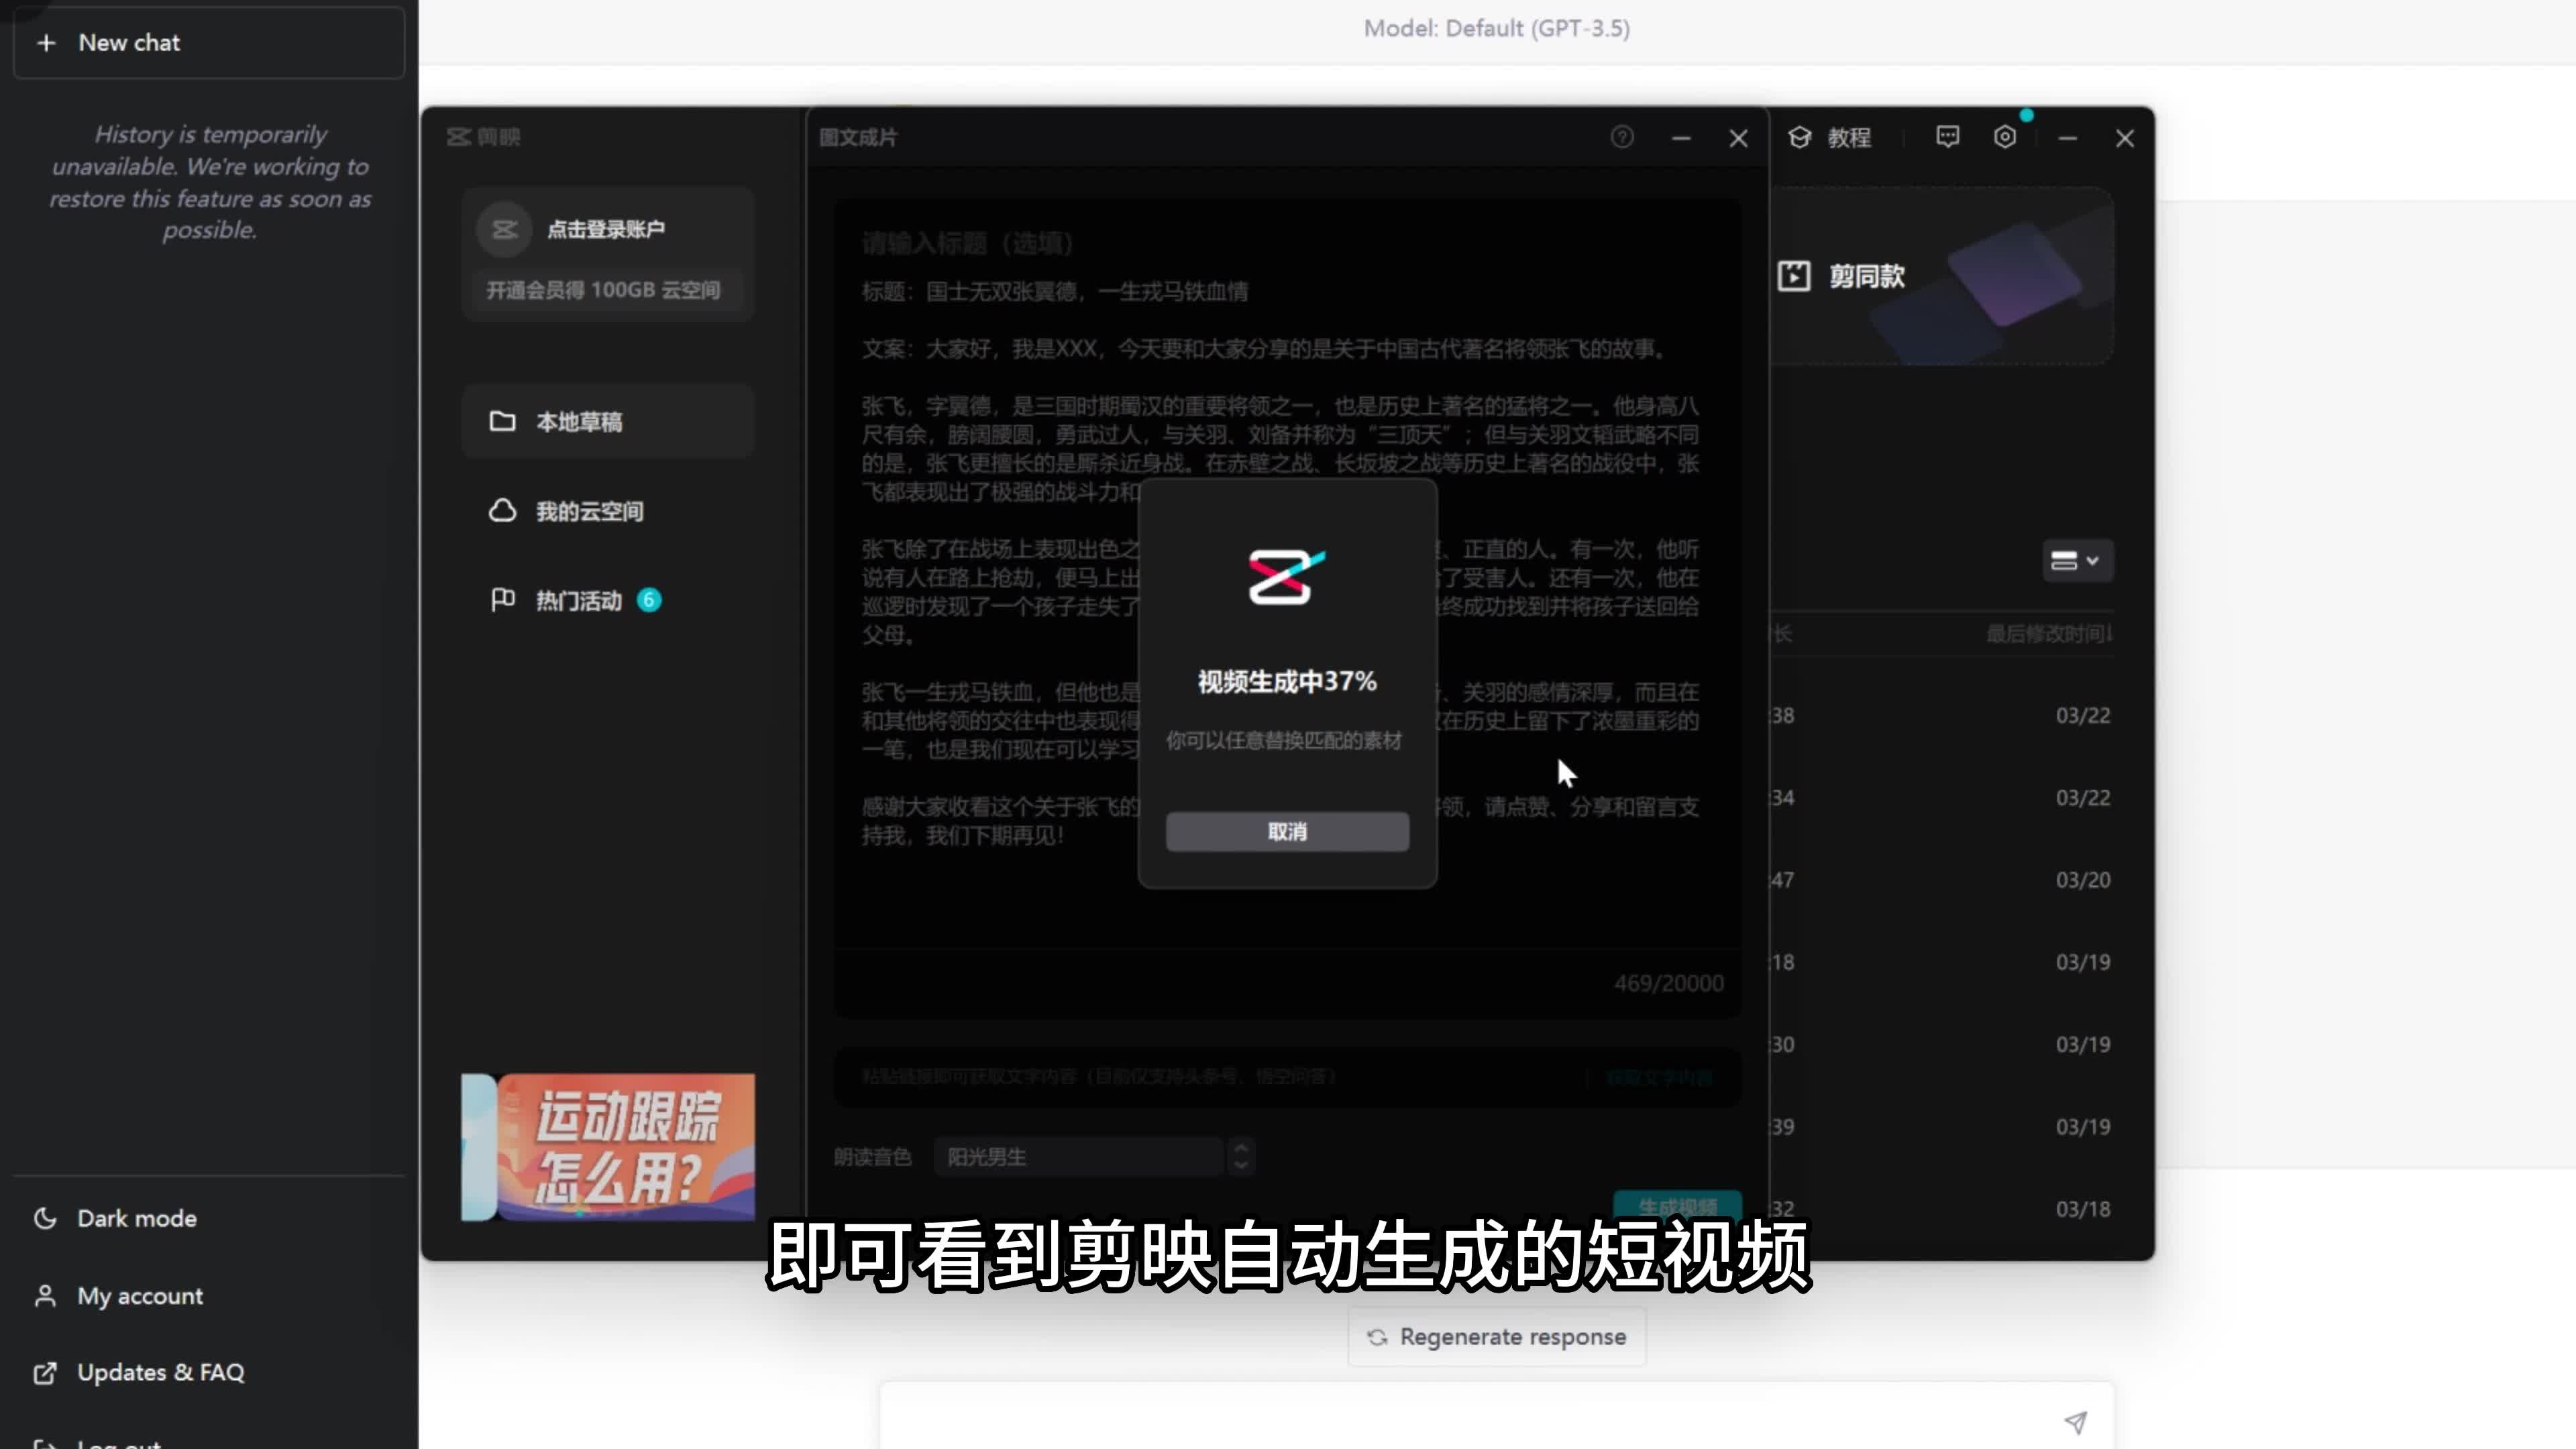Click the New chat button
This screenshot has width=2576, height=1449.
click(209, 42)
